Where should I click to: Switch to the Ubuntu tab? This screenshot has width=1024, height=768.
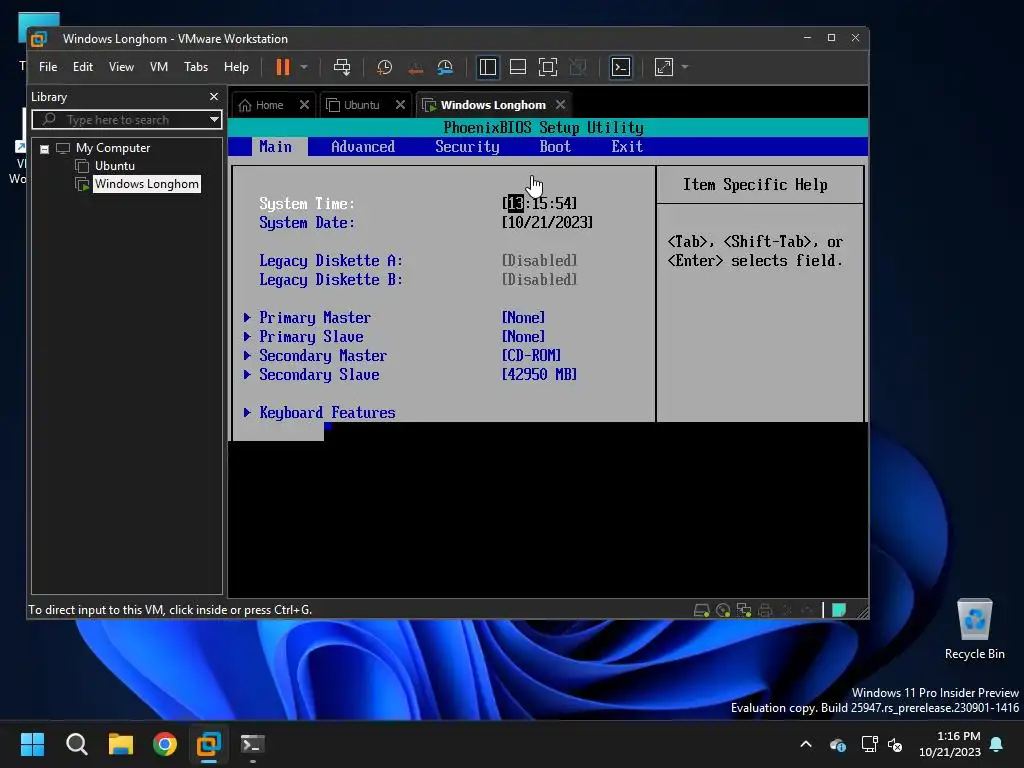point(353,105)
